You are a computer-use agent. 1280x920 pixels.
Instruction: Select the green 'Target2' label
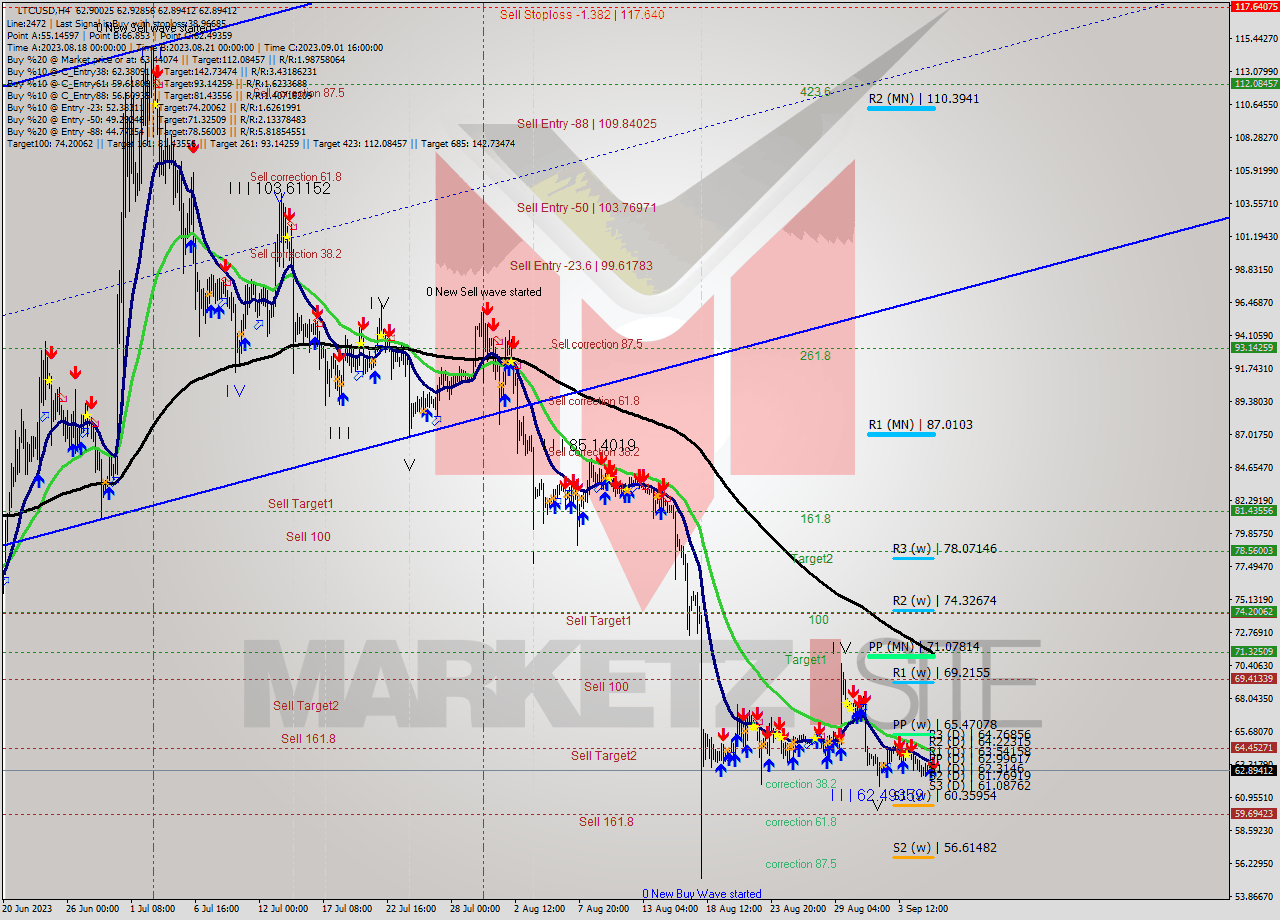(x=811, y=559)
